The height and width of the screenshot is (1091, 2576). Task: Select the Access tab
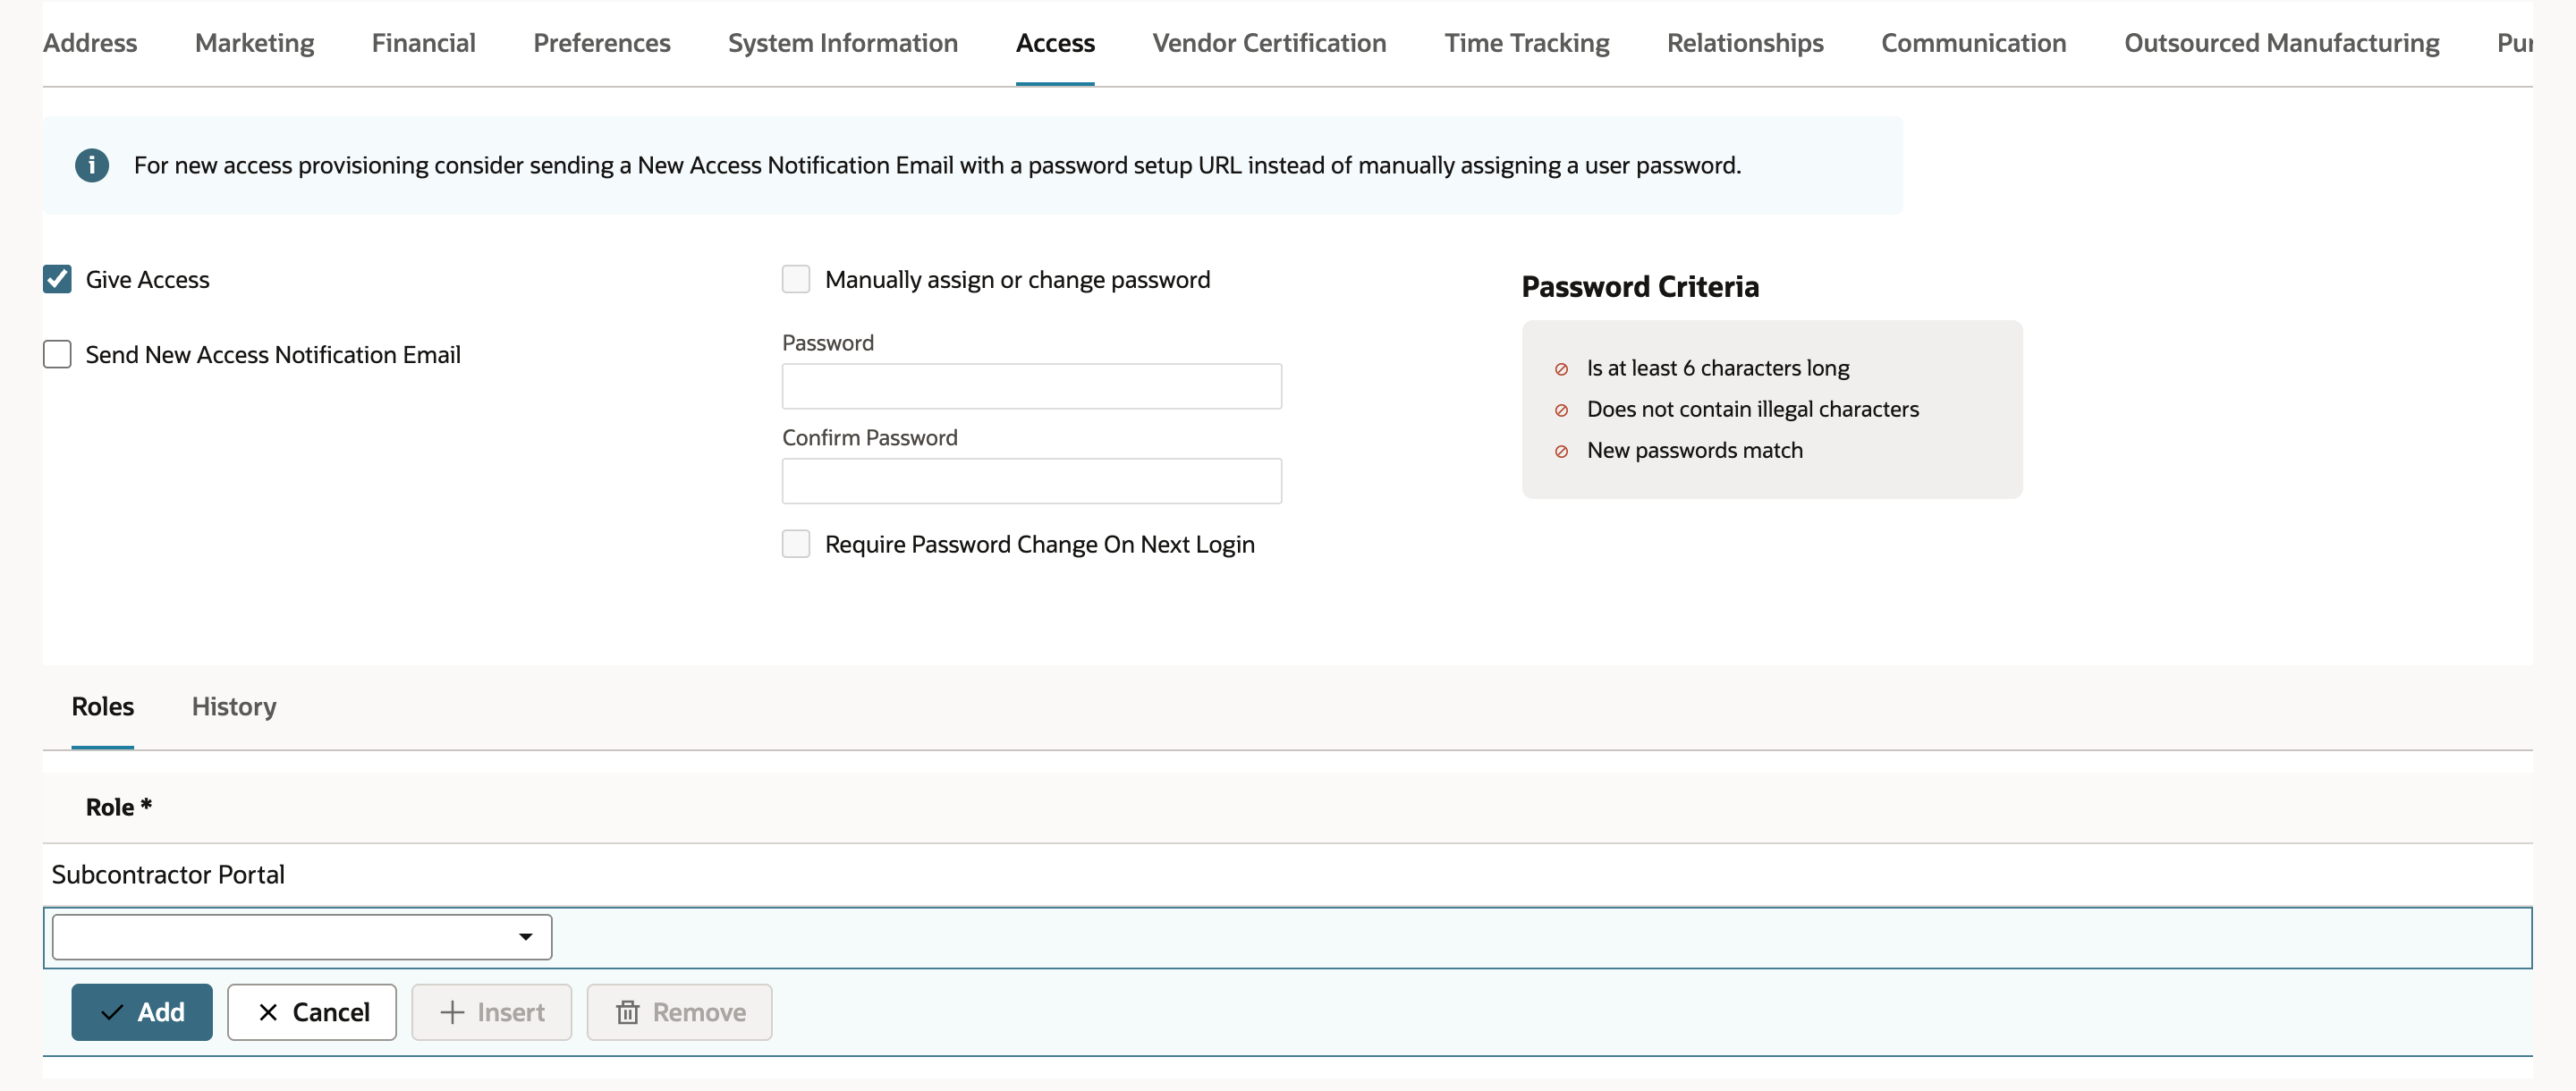point(1055,43)
